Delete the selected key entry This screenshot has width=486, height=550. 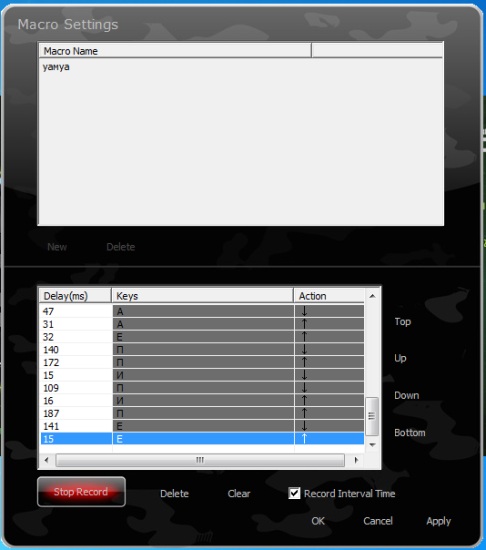coord(174,494)
